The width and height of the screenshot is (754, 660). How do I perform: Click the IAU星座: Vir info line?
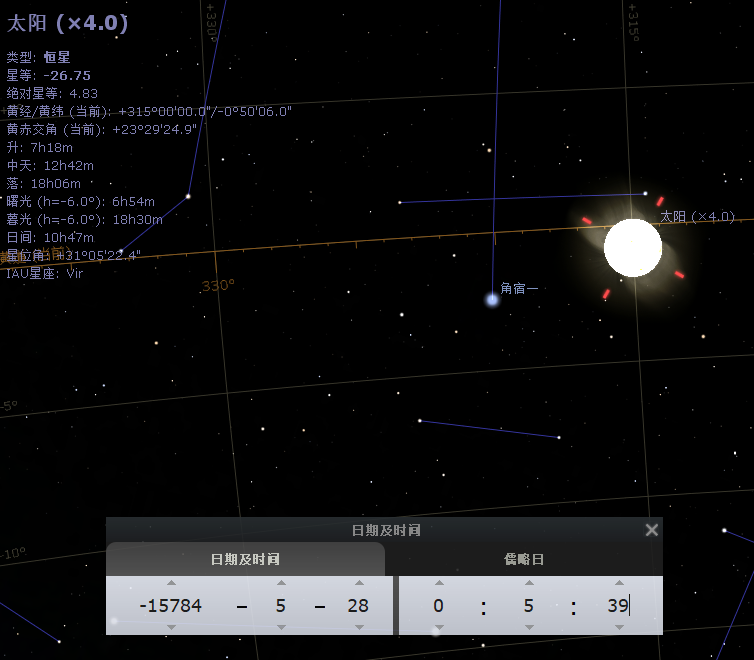point(45,274)
